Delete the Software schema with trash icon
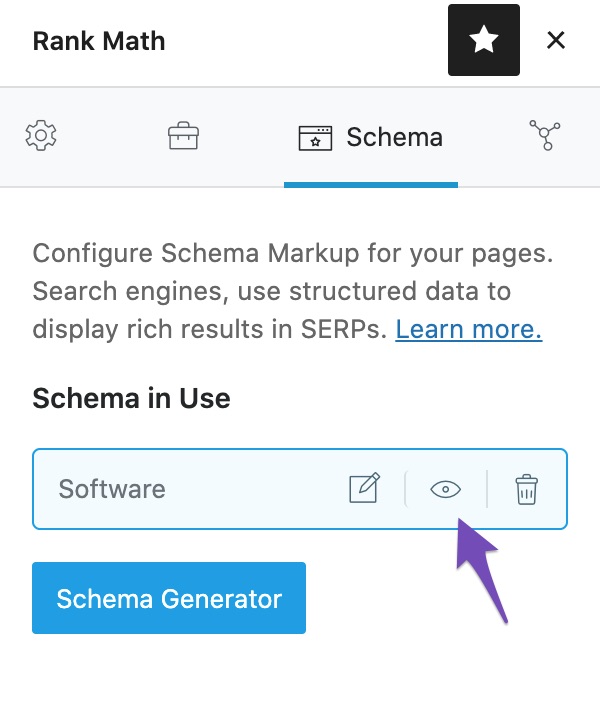The image size is (600, 720). tap(526, 489)
